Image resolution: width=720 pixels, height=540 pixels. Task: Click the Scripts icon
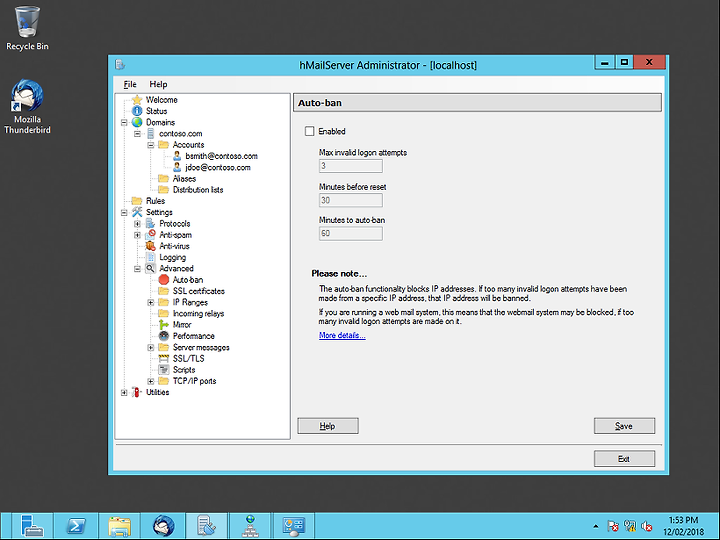click(163, 370)
